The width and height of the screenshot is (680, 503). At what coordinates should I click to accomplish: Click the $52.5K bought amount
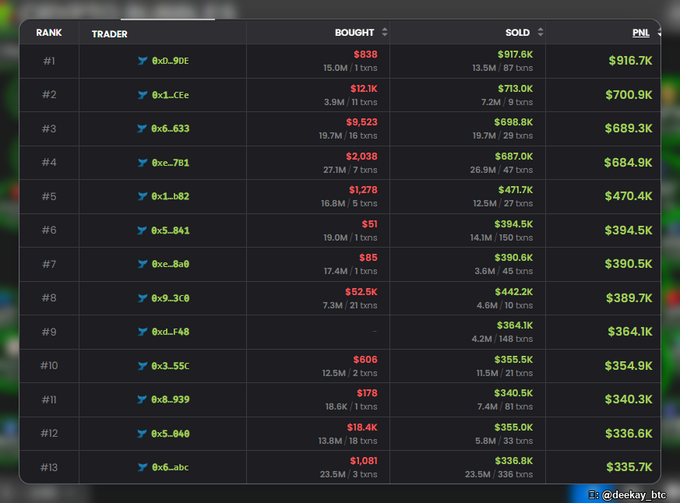pyautogui.click(x=361, y=292)
